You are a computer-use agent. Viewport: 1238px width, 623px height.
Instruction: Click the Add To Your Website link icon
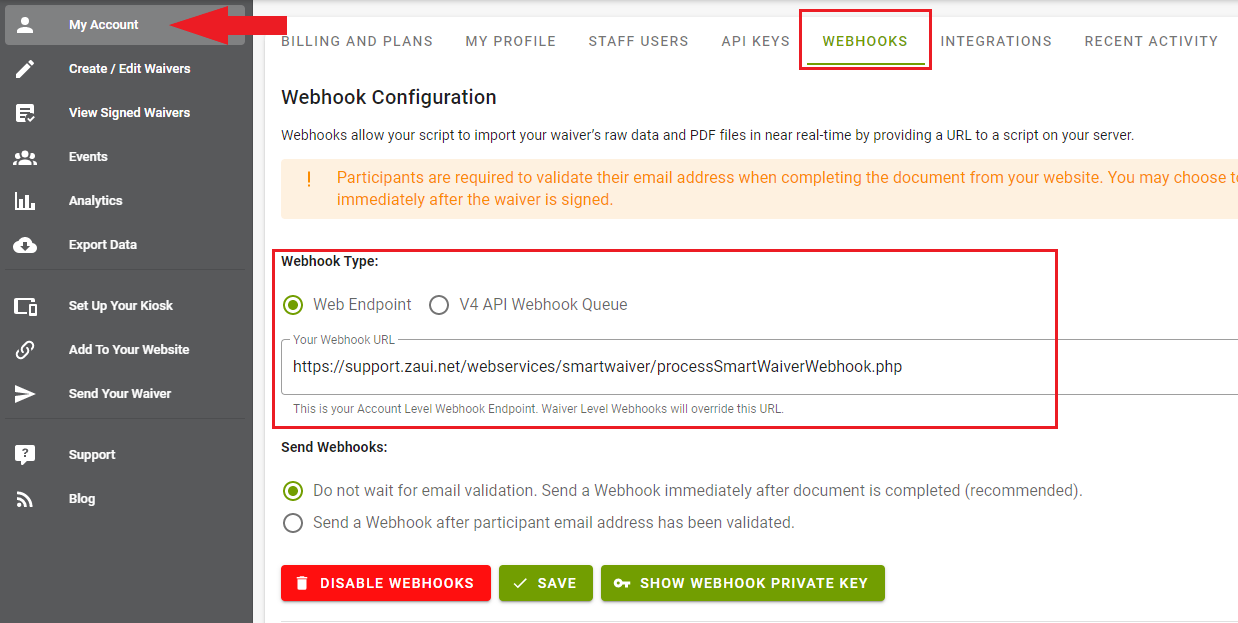pos(25,350)
